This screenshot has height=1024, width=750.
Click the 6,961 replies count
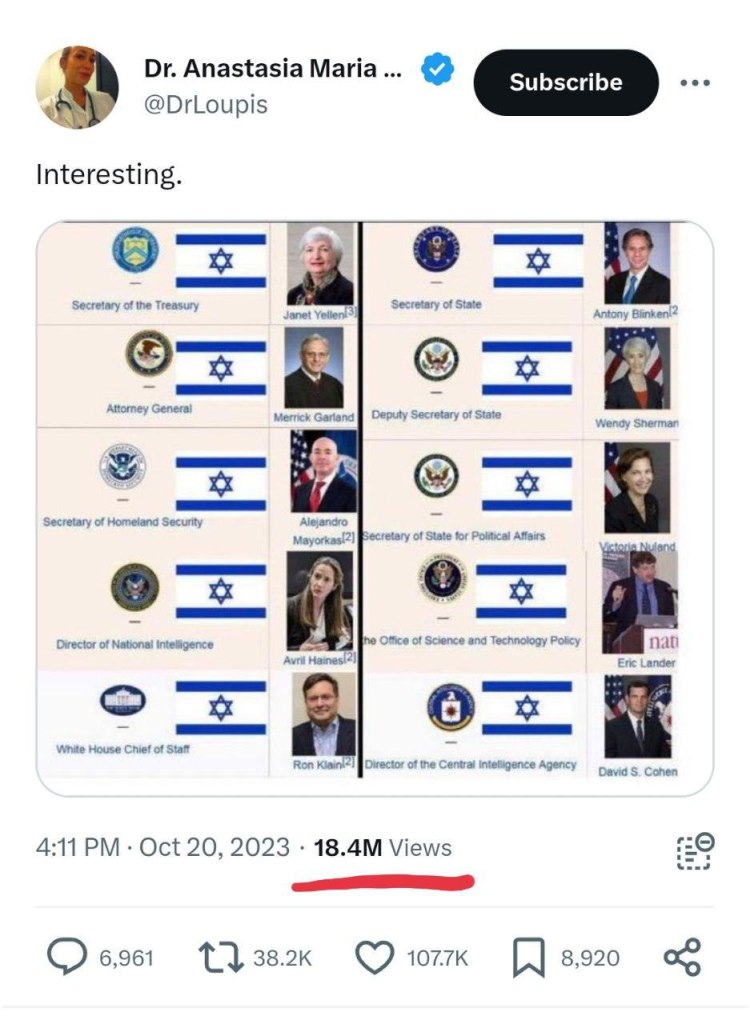[126, 958]
